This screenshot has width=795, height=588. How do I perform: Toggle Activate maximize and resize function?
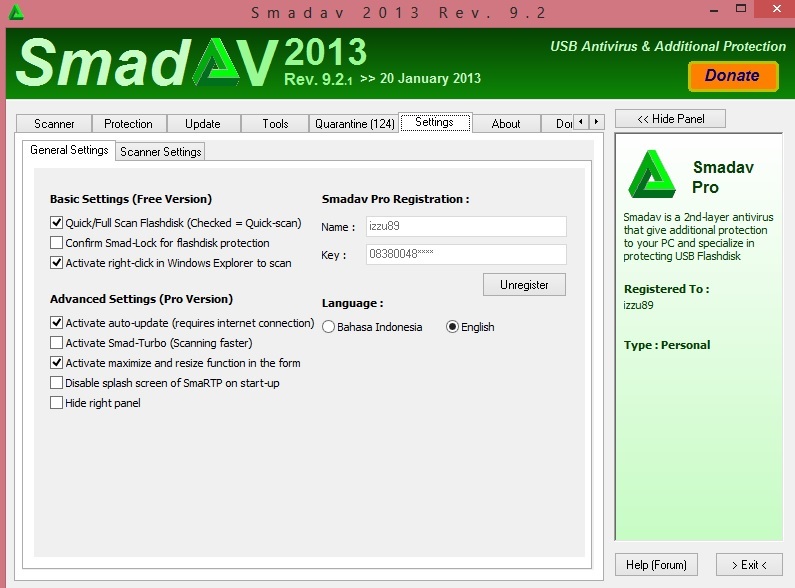tap(56, 362)
